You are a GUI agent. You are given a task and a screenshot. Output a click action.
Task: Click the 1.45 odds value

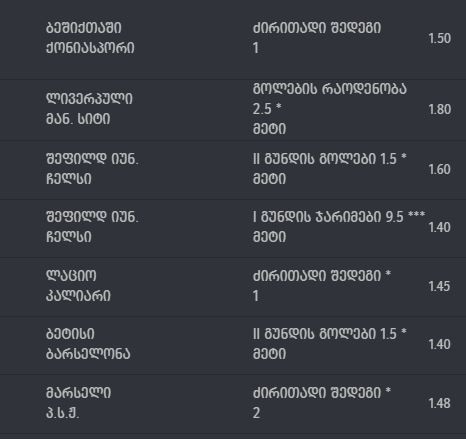[440, 286]
